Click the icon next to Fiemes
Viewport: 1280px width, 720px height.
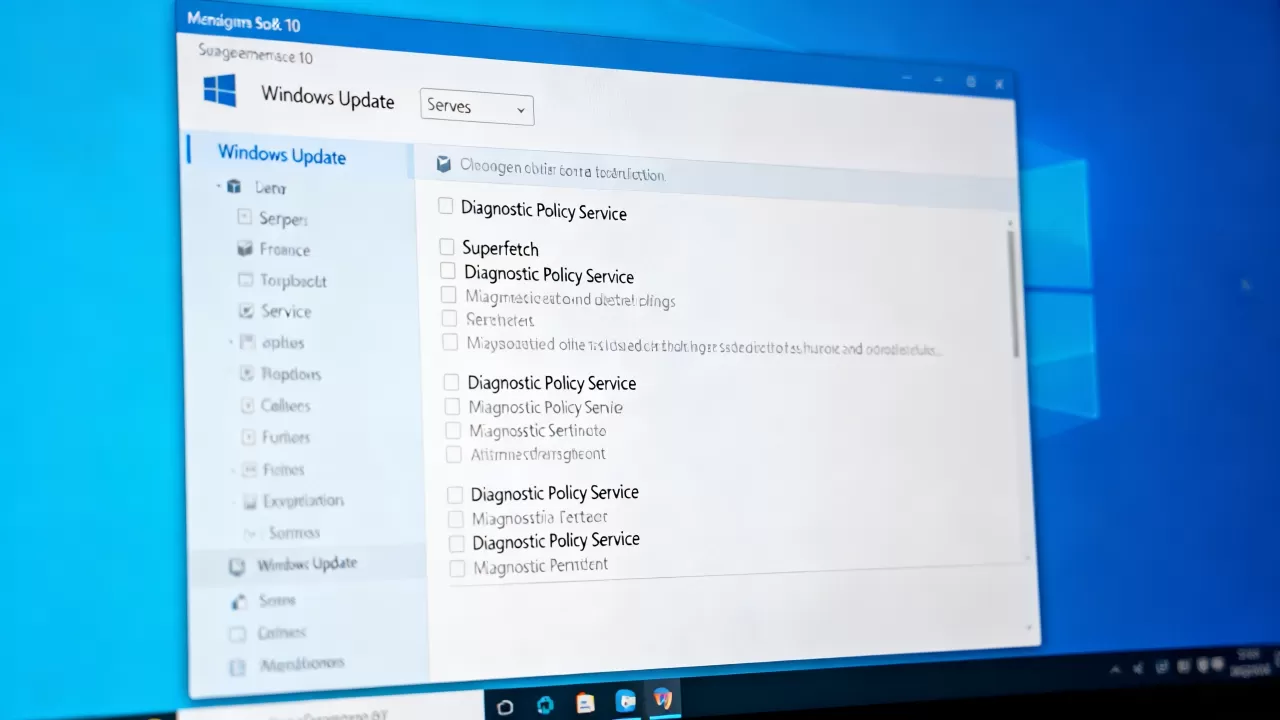(x=249, y=469)
